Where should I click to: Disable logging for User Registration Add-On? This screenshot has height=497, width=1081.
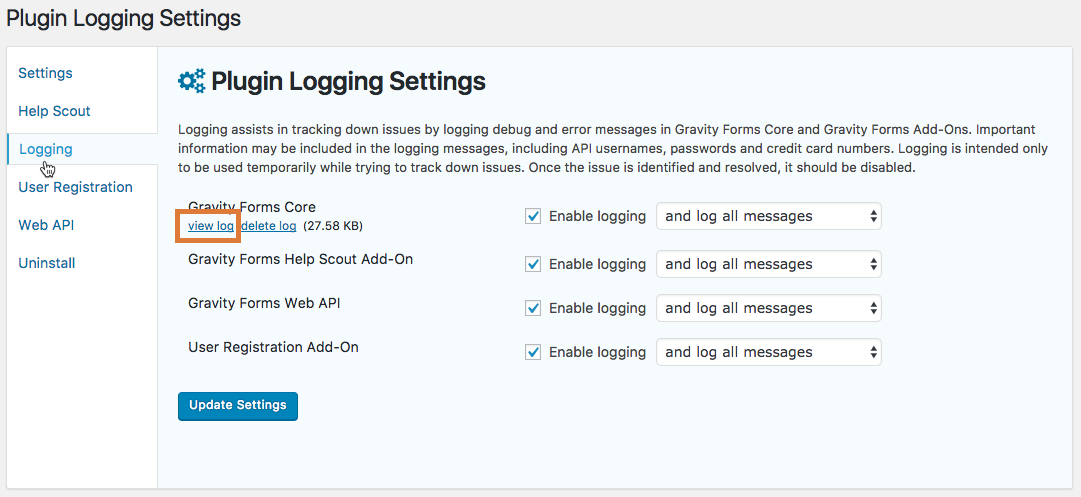(x=533, y=352)
